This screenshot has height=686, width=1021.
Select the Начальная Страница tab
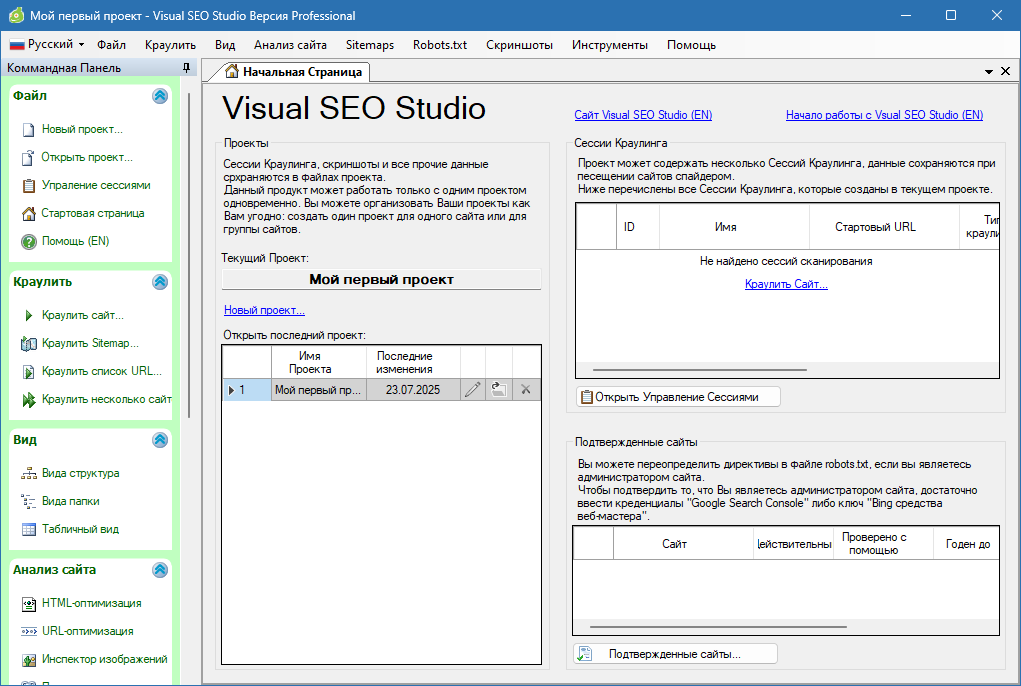(294, 72)
